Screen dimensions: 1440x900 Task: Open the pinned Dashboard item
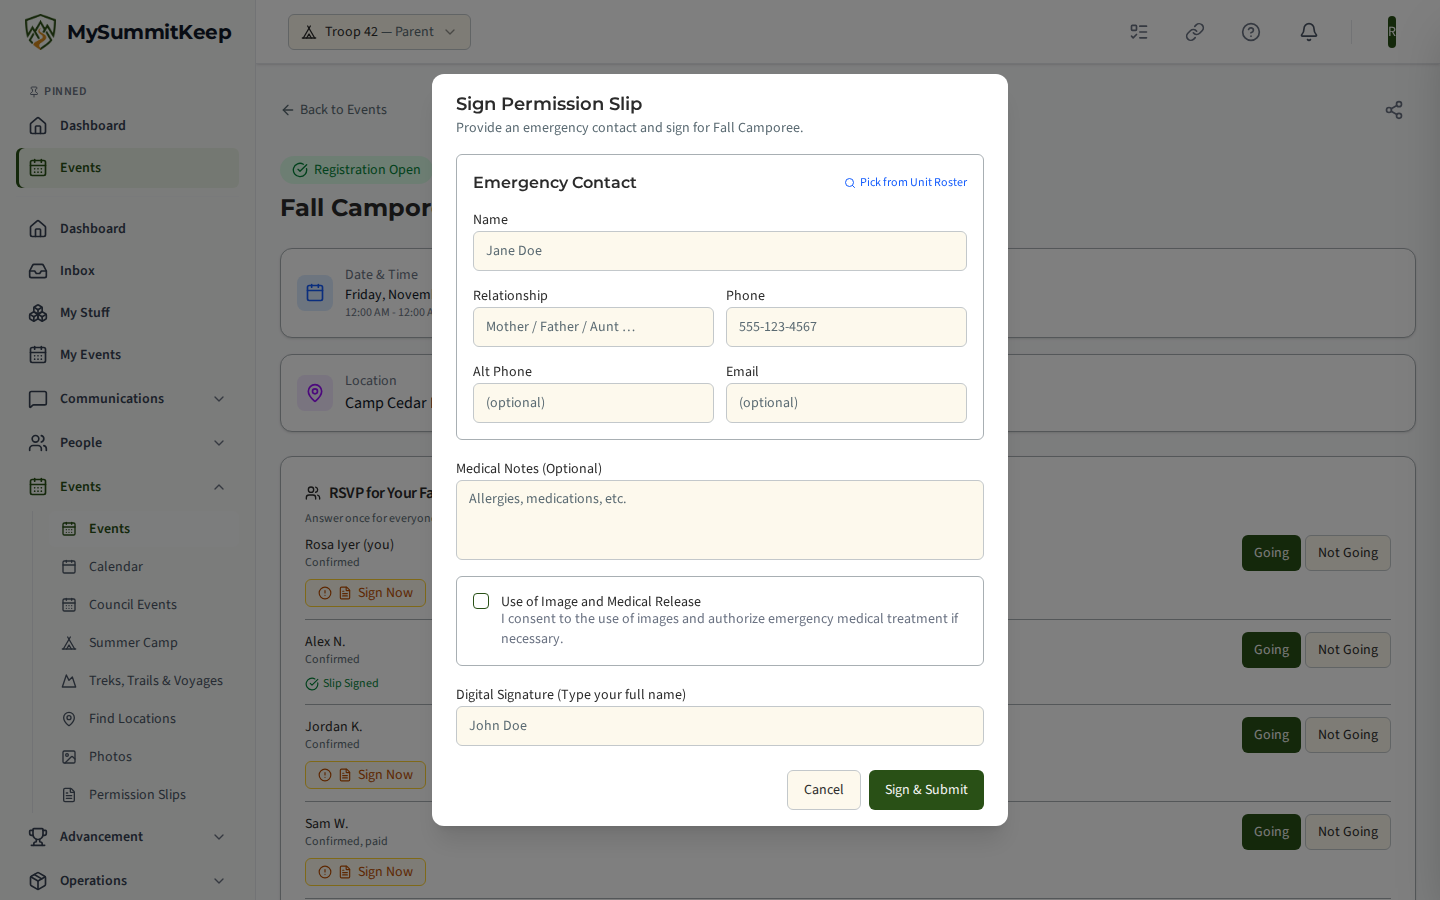(128, 126)
